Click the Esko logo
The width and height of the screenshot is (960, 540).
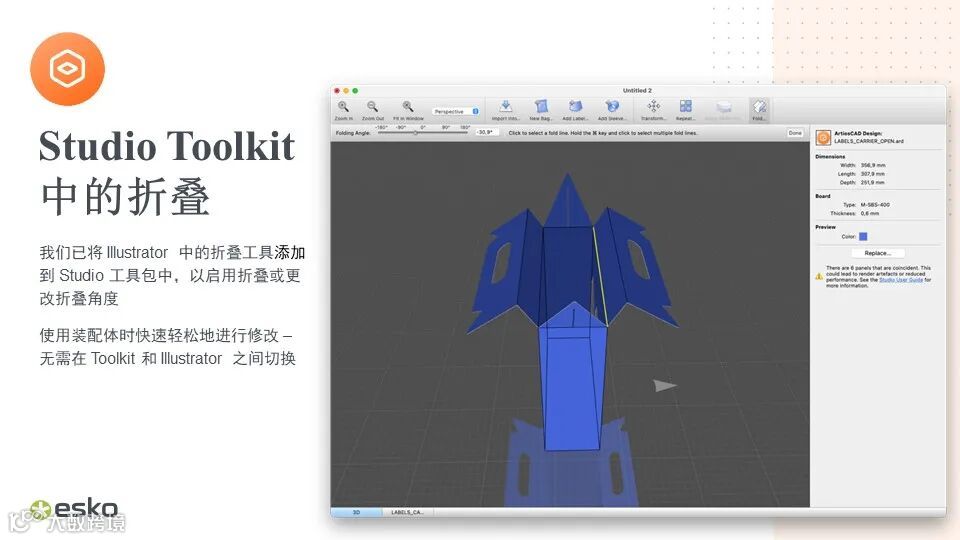pos(75,509)
